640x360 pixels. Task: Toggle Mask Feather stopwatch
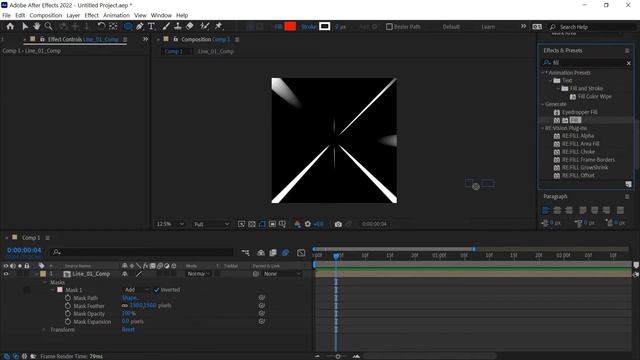click(68, 306)
